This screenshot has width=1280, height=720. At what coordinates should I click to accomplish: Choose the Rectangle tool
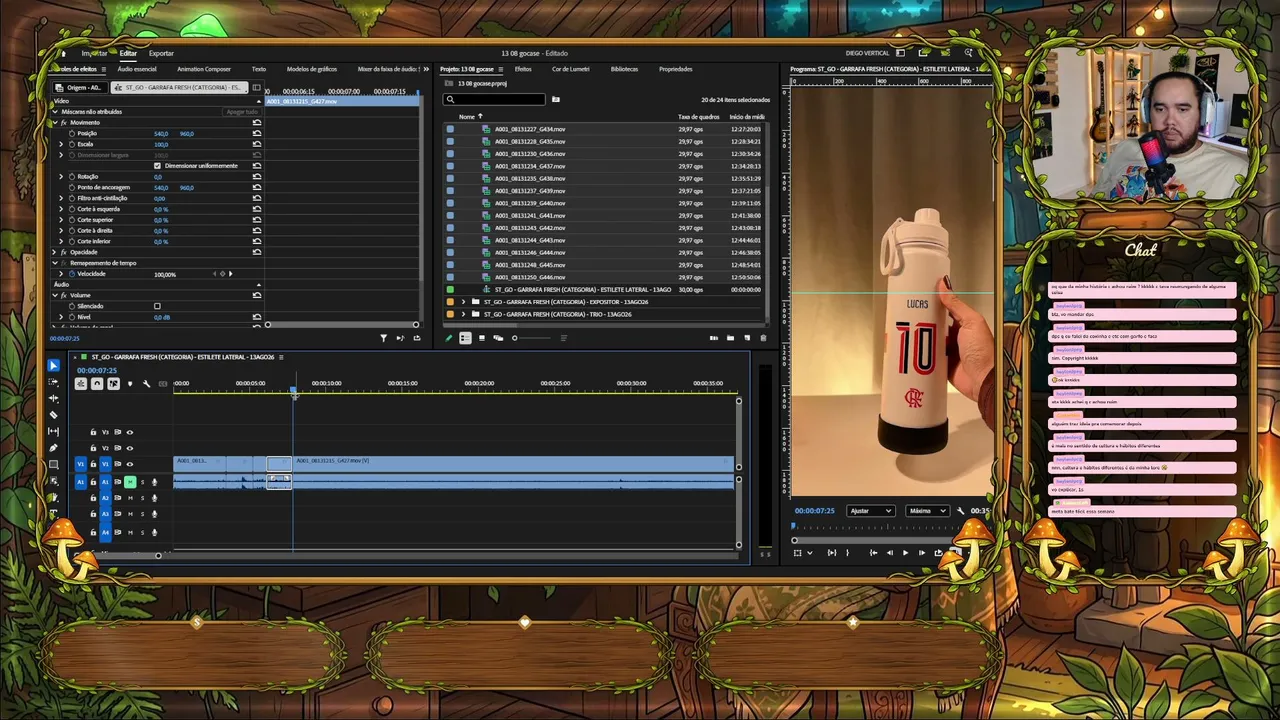54,464
